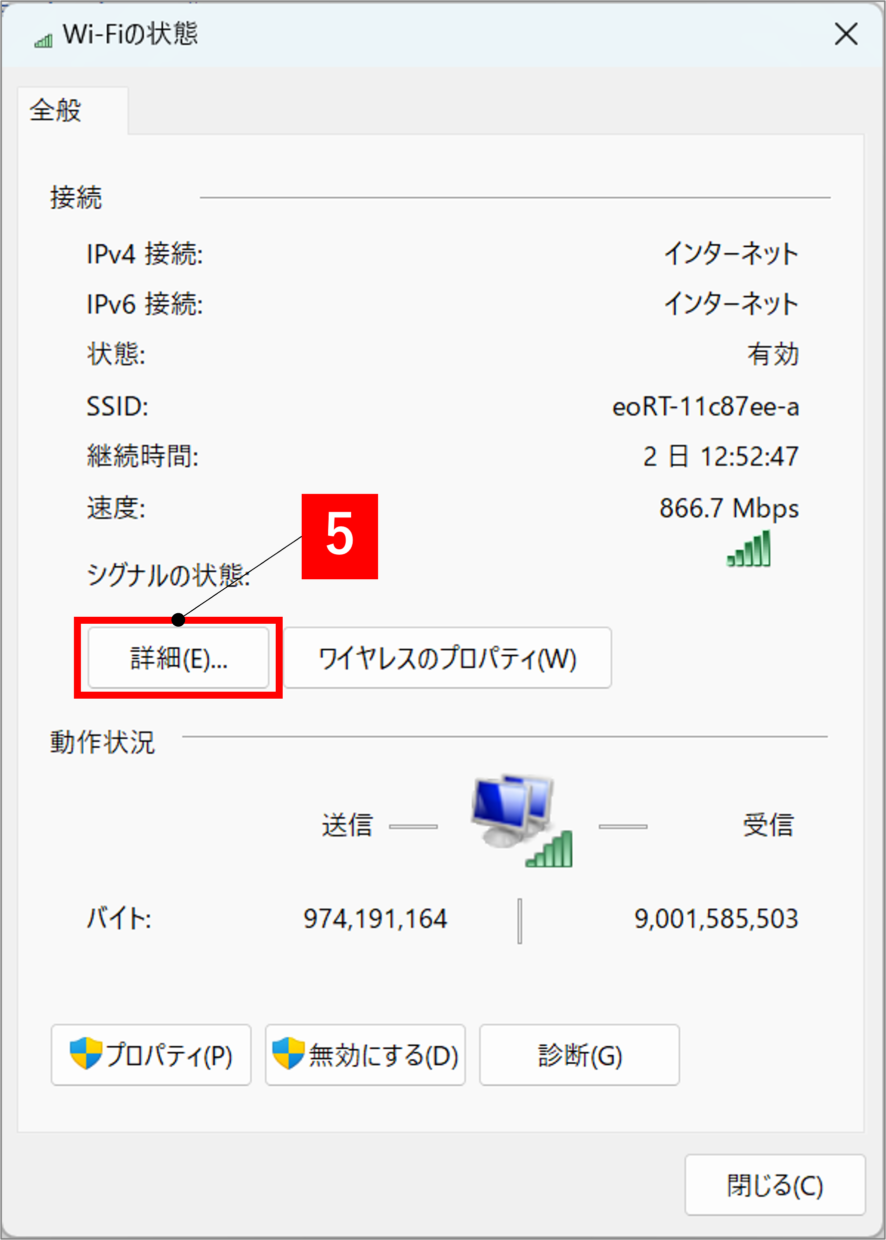Open ワイヤレスのプロパティ(W) button

point(448,658)
